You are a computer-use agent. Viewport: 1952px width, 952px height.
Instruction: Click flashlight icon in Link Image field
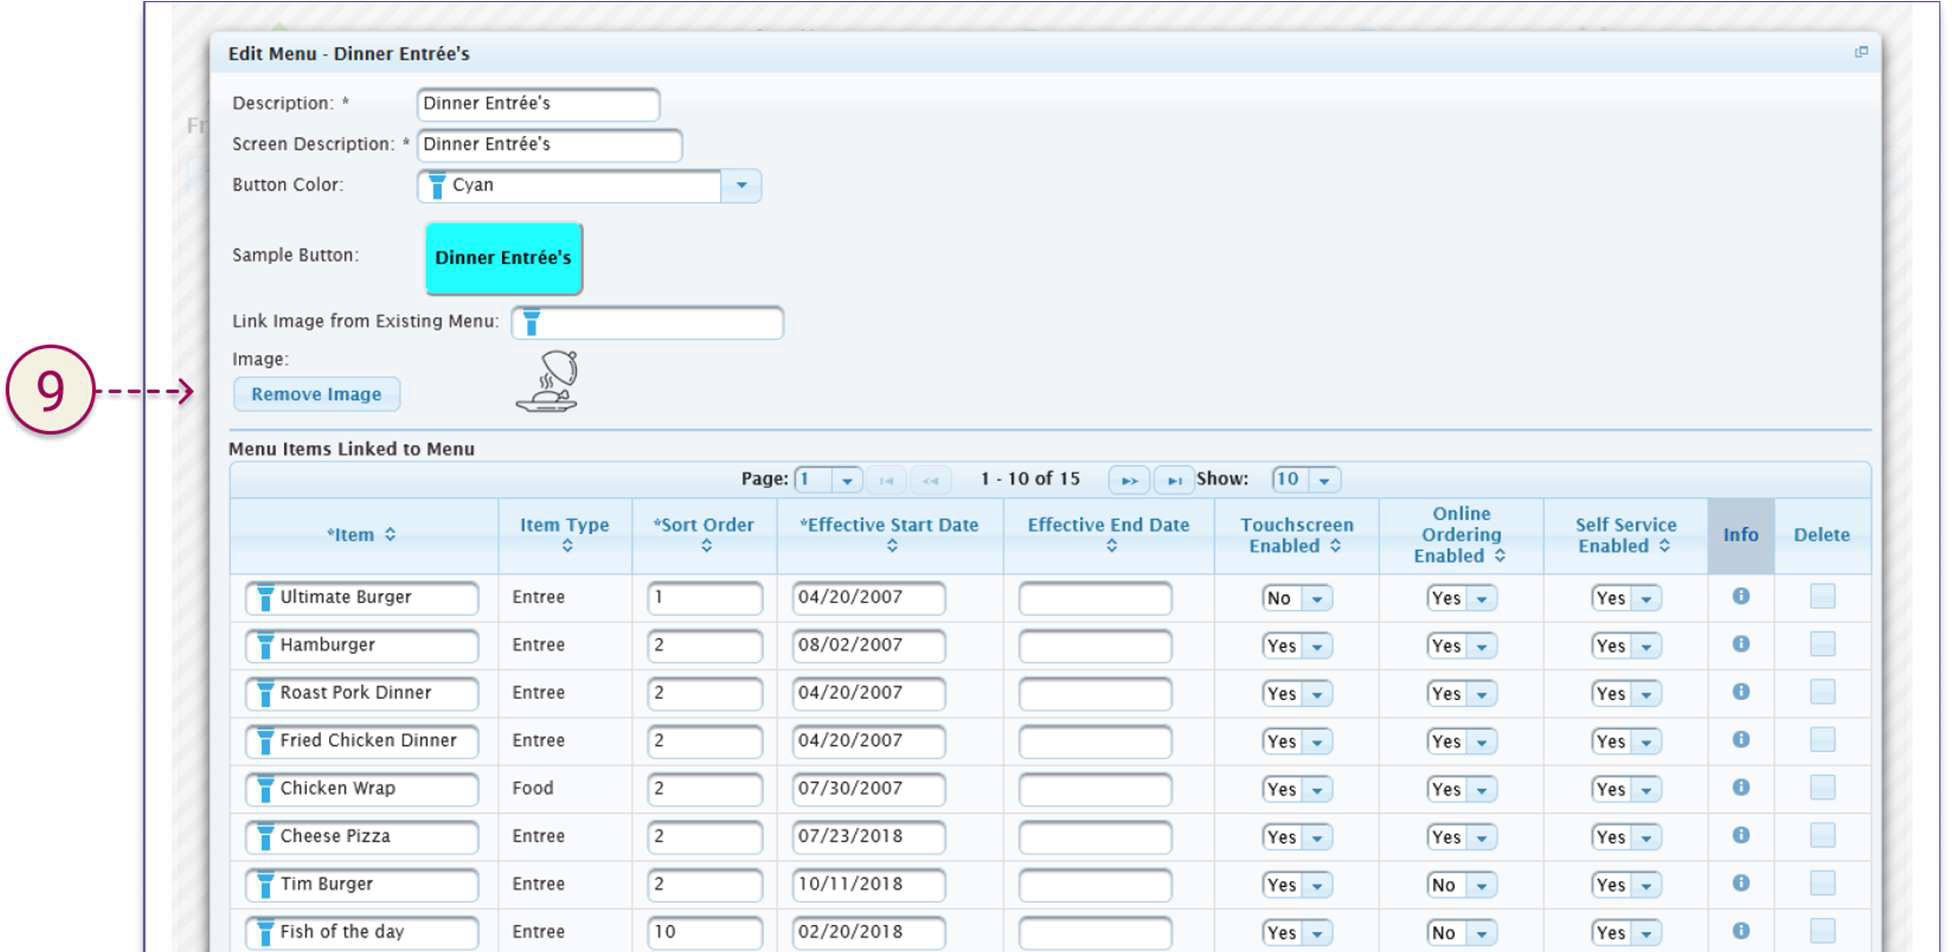[x=531, y=323]
